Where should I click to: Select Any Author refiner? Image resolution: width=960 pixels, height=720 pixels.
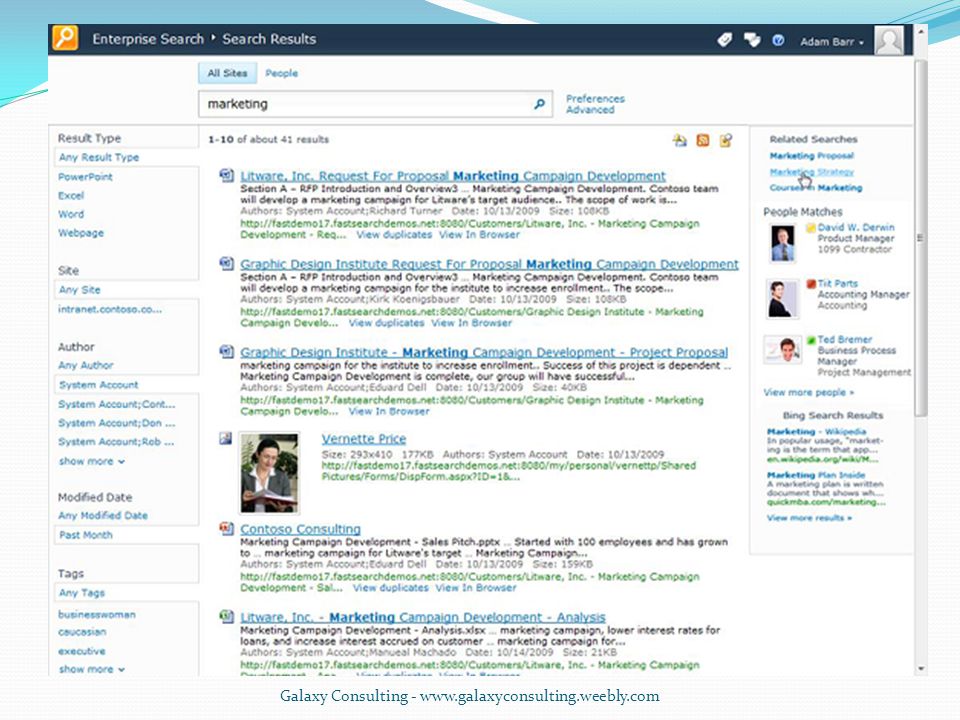[86, 366]
